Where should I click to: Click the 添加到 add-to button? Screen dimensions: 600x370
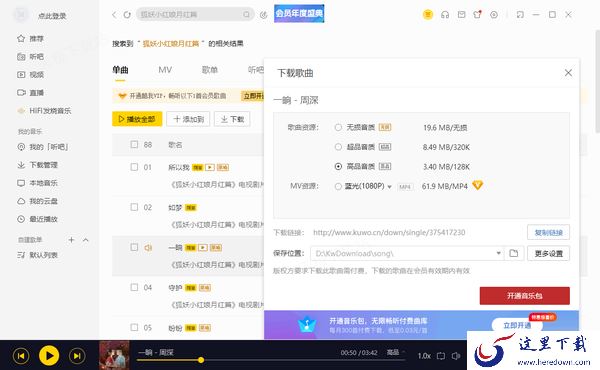point(188,119)
